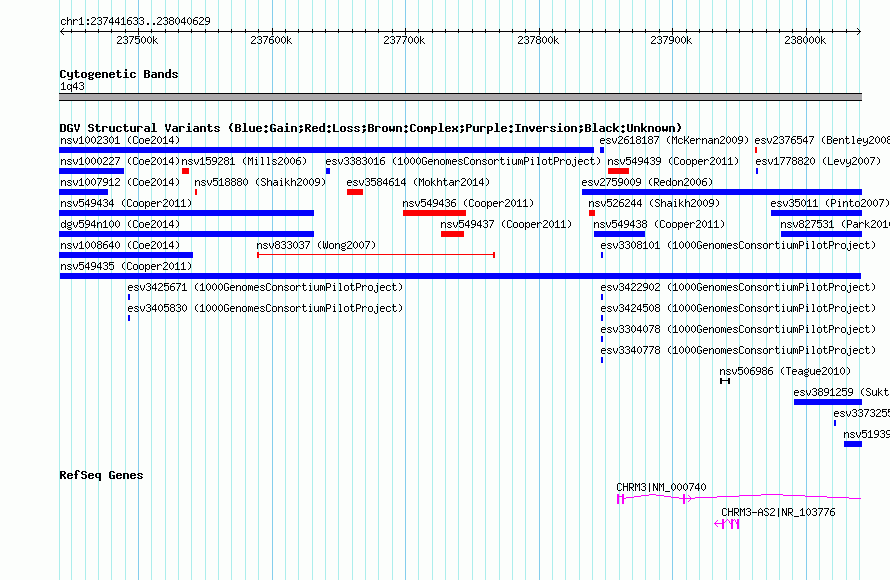890x580 pixels.
Task: Click the RefSeq Genes track heading
Action: coord(101,475)
